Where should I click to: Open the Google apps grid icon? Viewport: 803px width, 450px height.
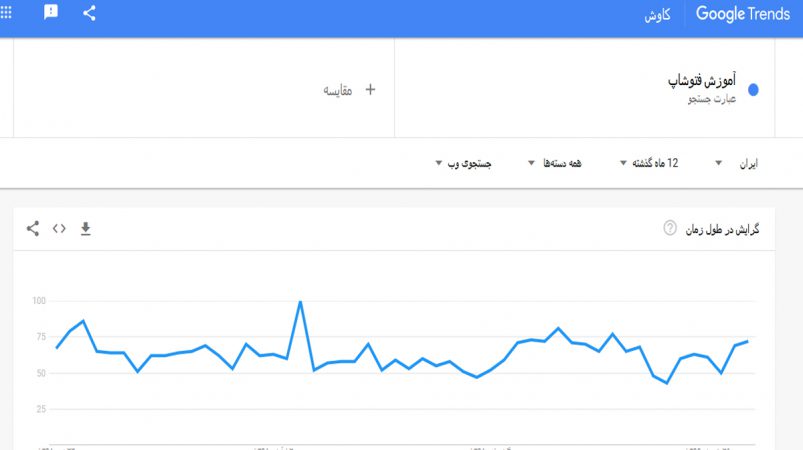6,12
